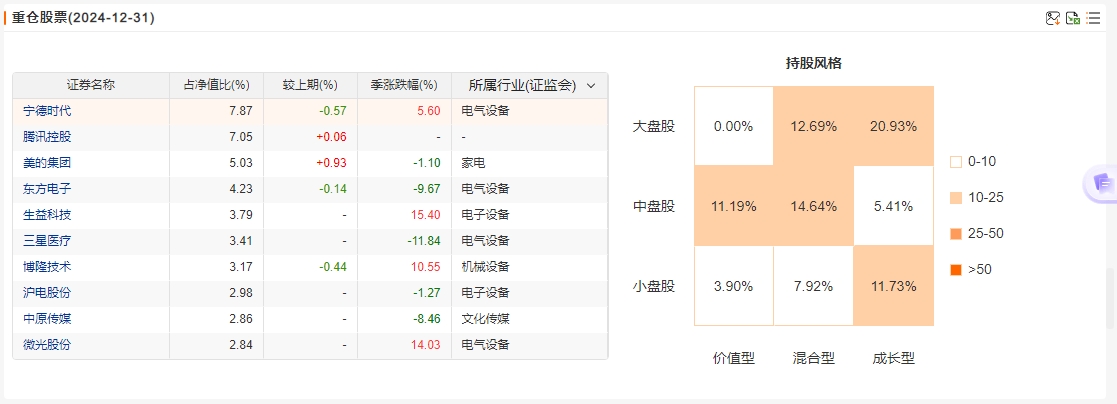Save panel as image icon

1053,19
